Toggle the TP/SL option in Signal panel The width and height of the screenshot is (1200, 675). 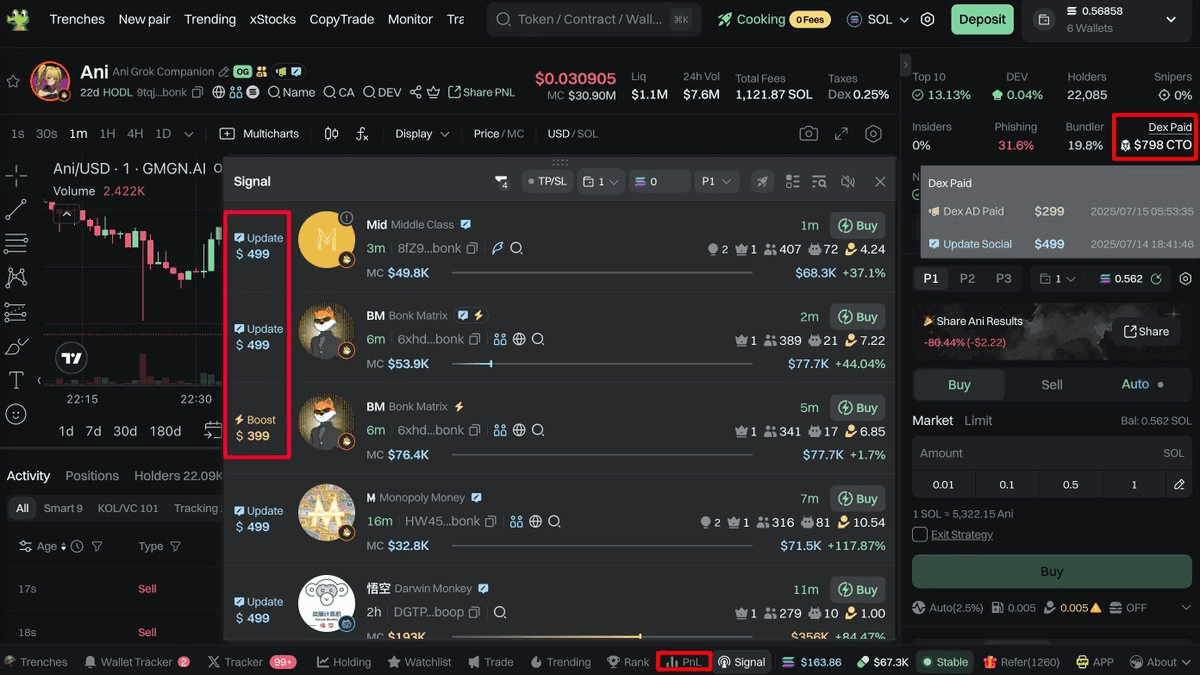546,182
